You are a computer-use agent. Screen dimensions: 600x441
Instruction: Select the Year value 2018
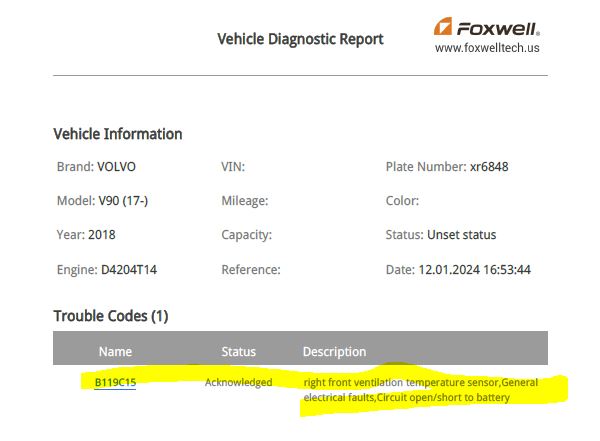click(102, 235)
